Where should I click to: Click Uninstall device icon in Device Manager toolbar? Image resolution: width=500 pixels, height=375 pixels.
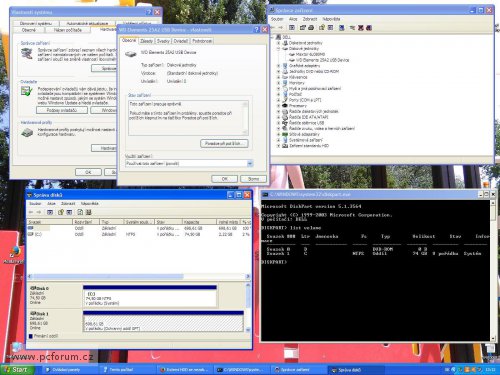(x=360, y=28)
